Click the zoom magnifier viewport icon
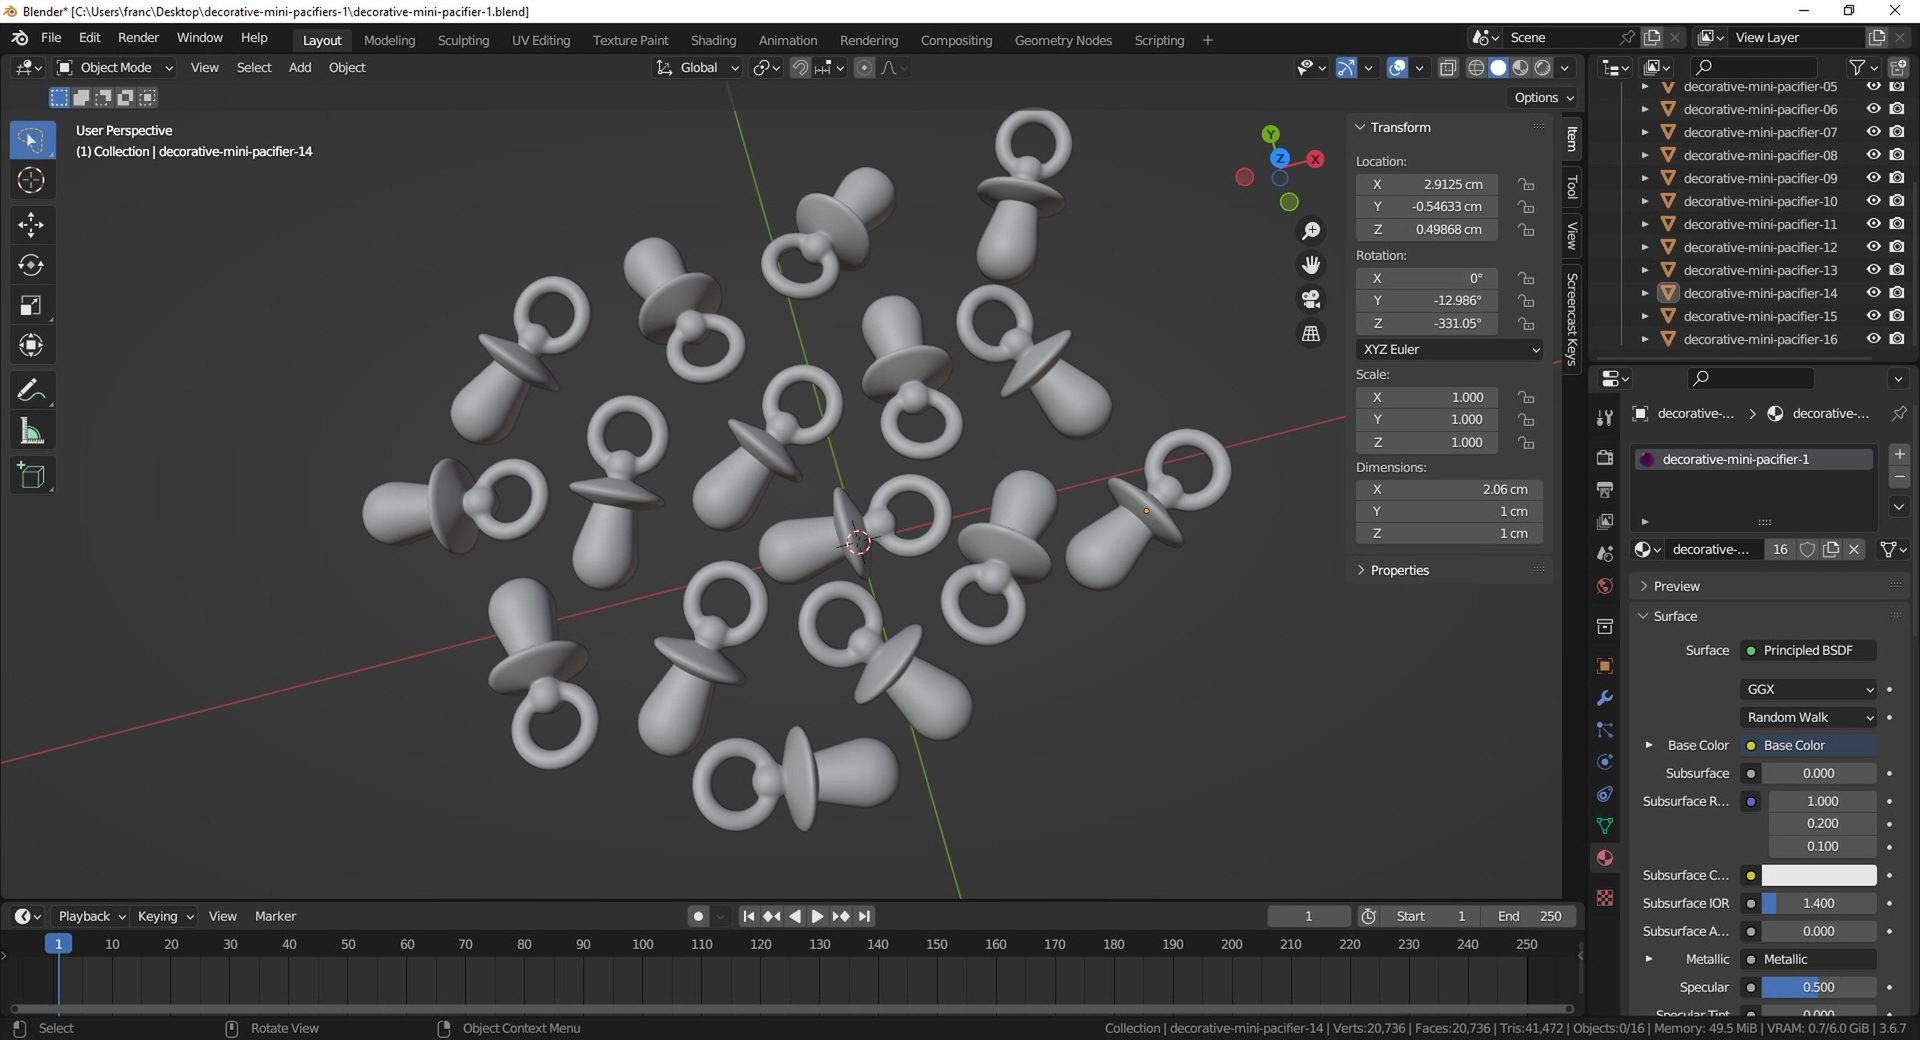Viewport: 1920px width, 1040px height. (x=1310, y=231)
